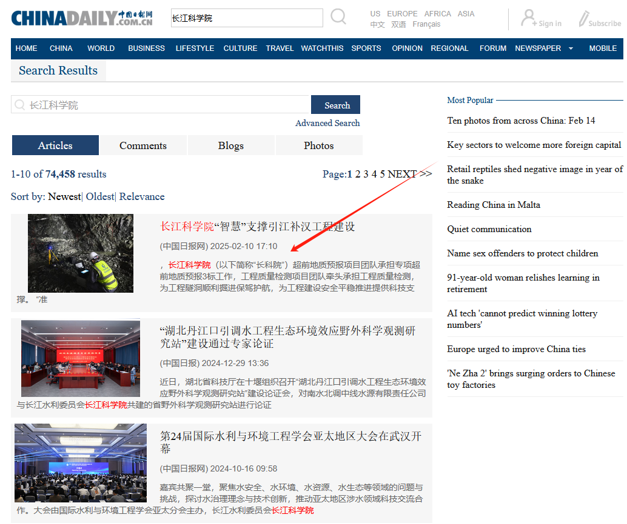The height and width of the screenshot is (524, 627).
Task: Open 'Key sectors to welcome more foreign capital'
Action: point(534,145)
